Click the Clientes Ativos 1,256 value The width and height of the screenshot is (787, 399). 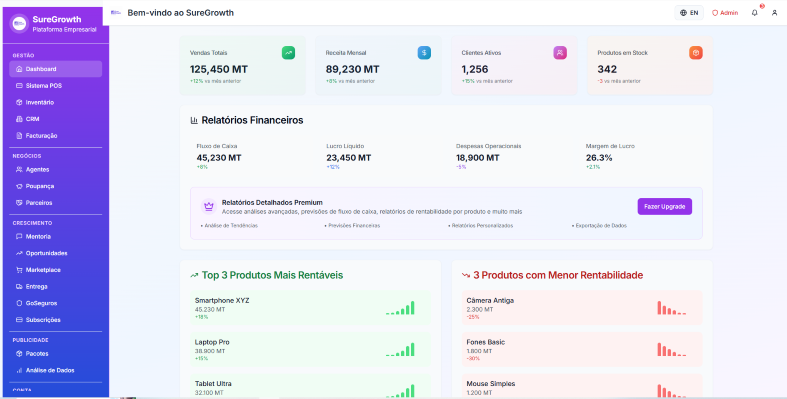pyautogui.click(x=475, y=69)
